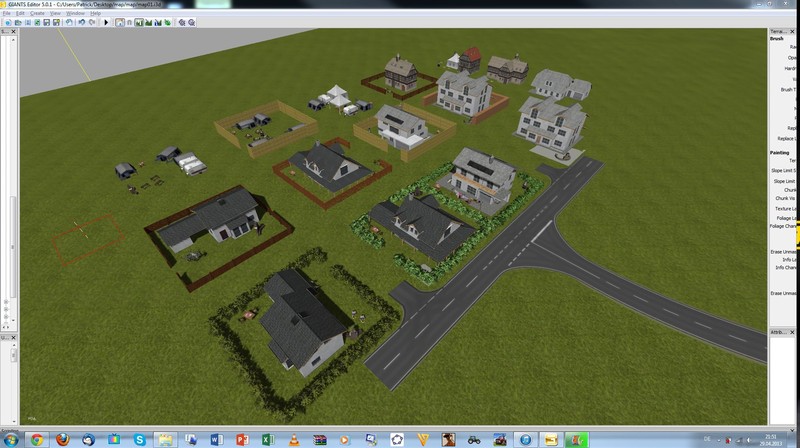Launch Firefox from the taskbar

click(x=62, y=439)
